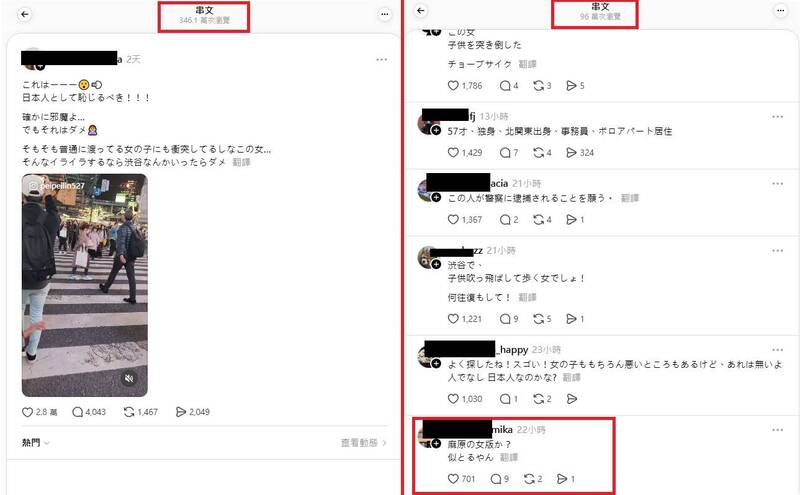Like the mika comment with 701 likes

(461, 479)
